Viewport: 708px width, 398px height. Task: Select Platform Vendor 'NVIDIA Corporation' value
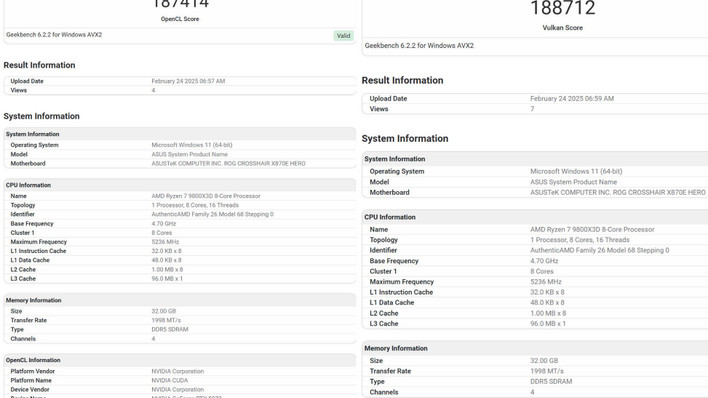click(x=178, y=371)
